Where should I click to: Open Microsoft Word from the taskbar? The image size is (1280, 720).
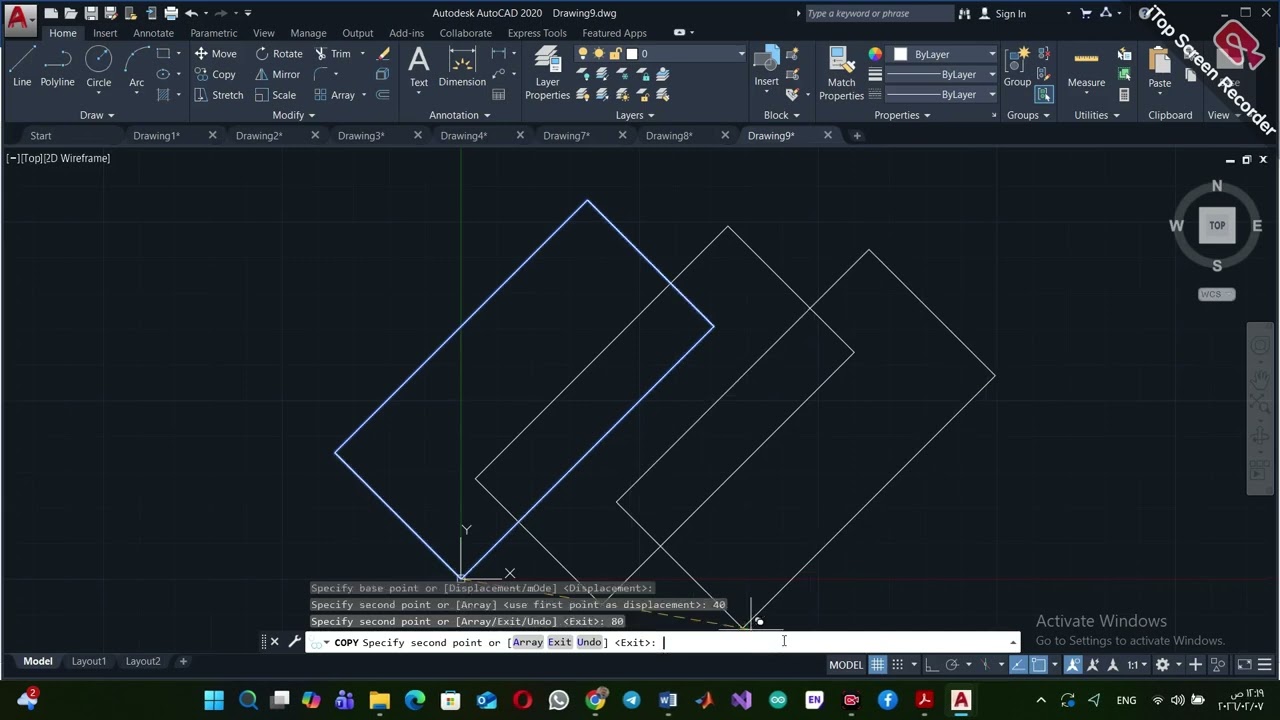pyautogui.click(x=668, y=700)
